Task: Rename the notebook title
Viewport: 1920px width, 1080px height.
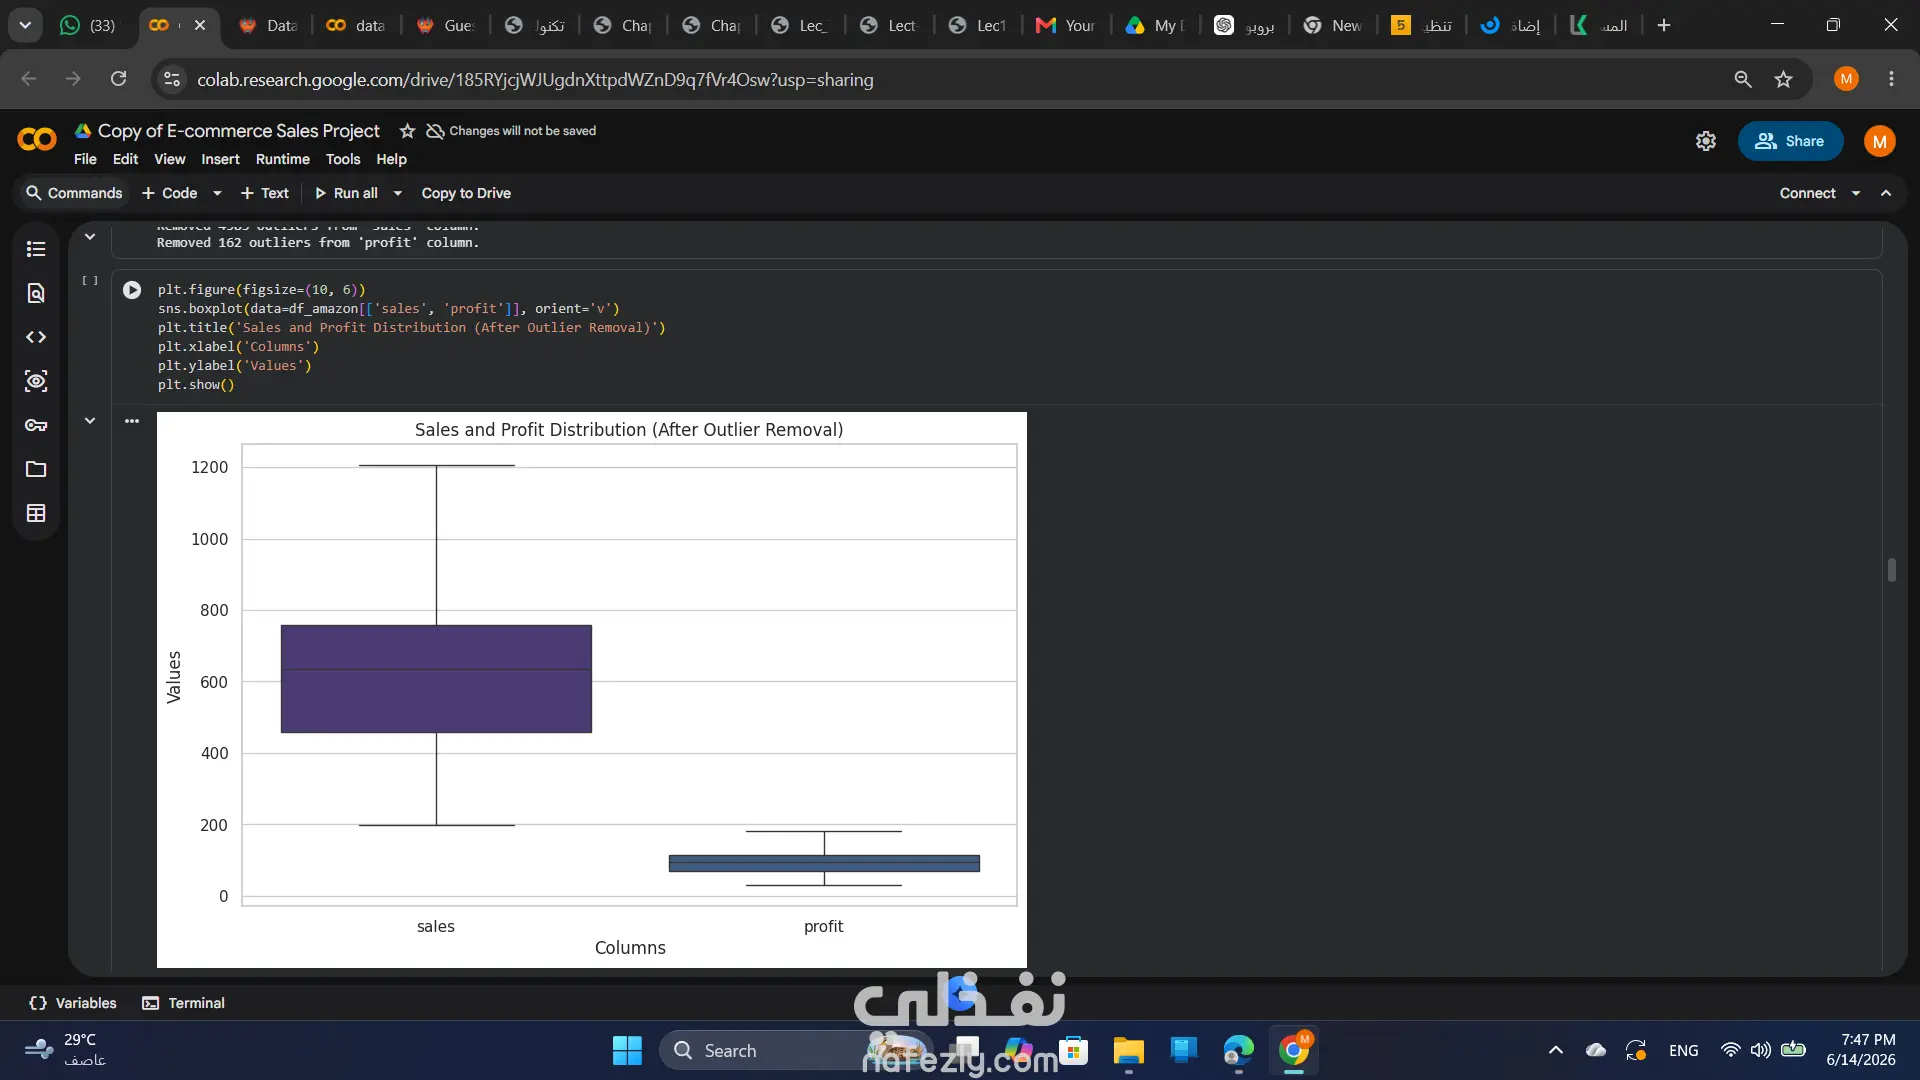Action: (x=239, y=131)
